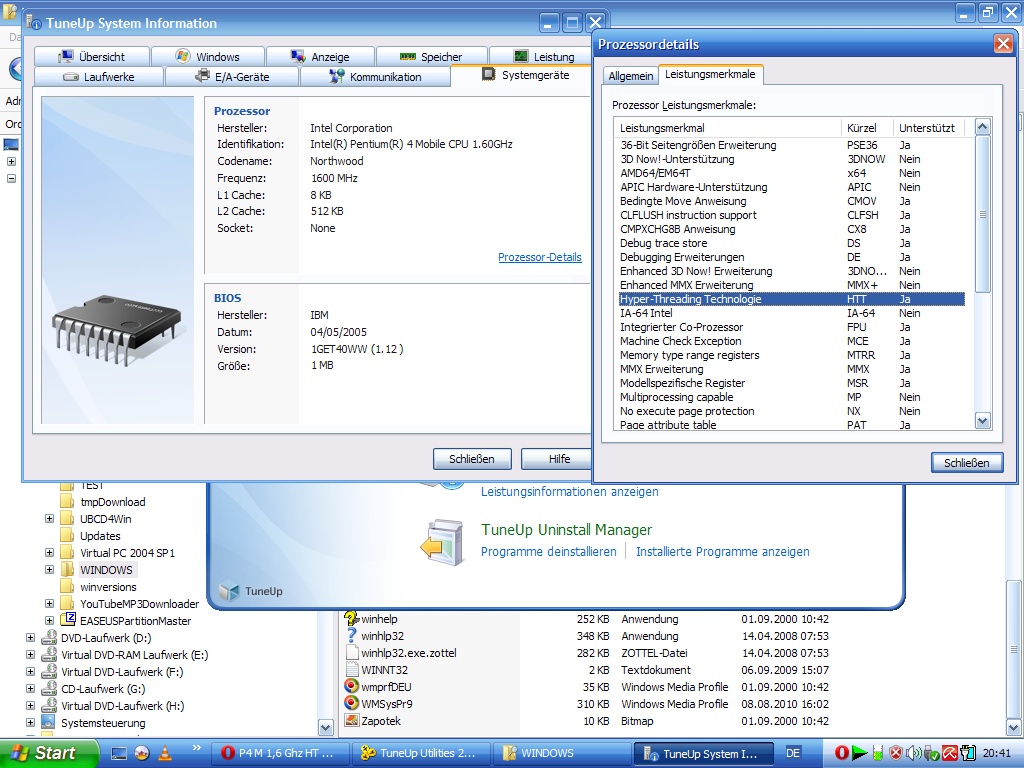
Task: Click the VLC cone quick launch icon
Action: (x=163, y=753)
